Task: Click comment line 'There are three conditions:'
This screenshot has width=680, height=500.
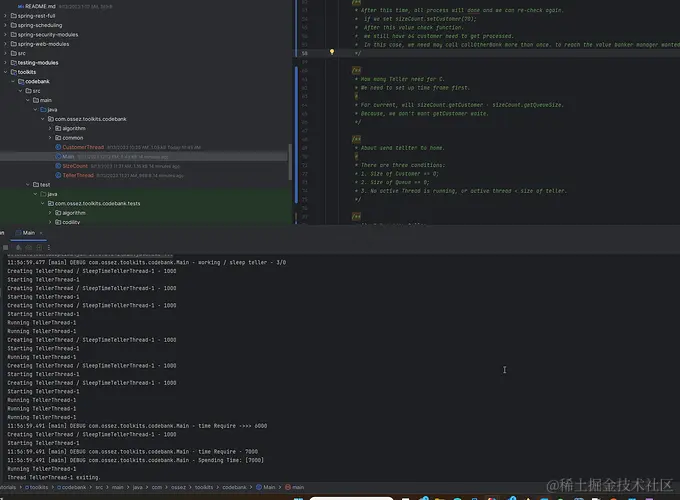Action: point(400,165)
